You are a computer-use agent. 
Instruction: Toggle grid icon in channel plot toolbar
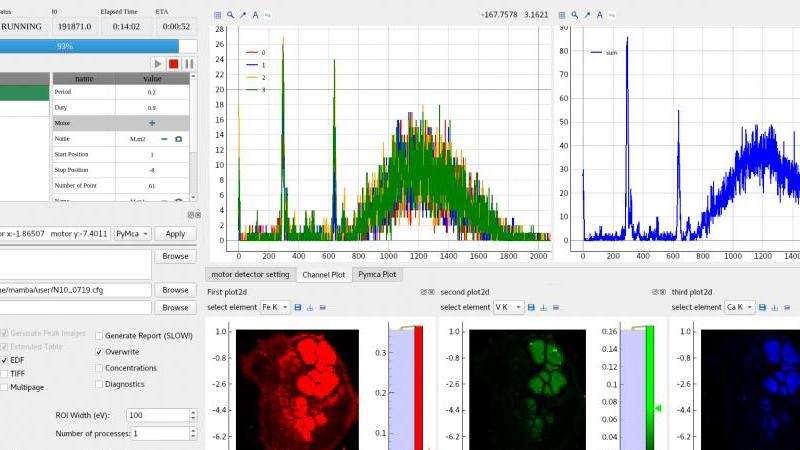pos(218,15)
